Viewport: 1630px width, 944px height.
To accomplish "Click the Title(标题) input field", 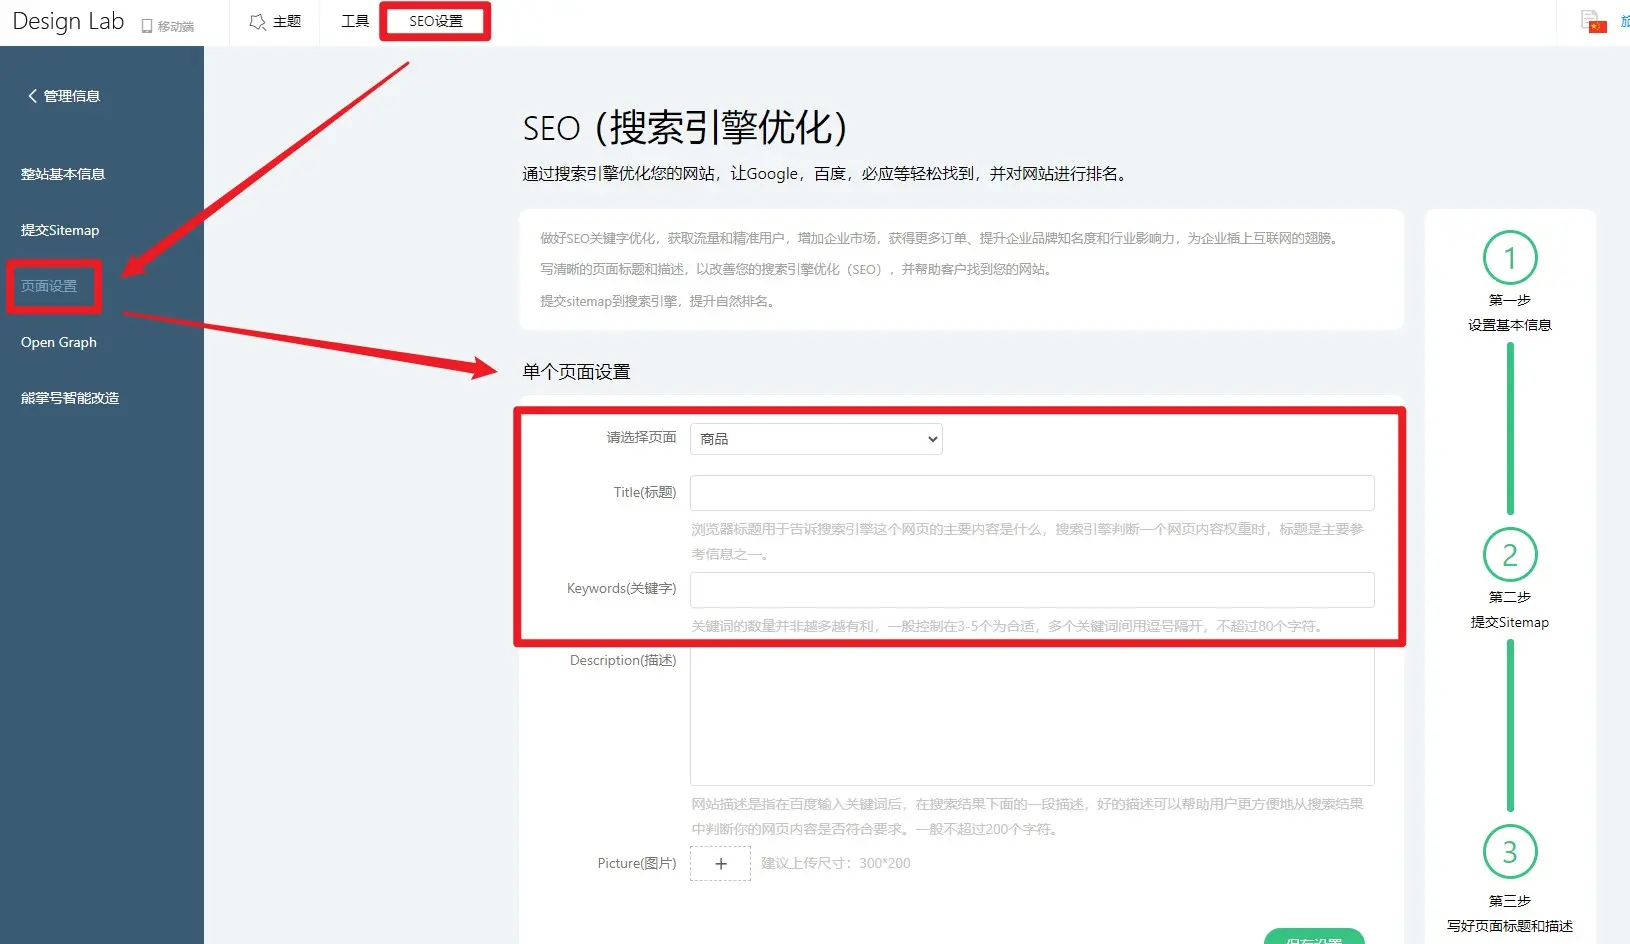I will click(x=1031, y=493).
